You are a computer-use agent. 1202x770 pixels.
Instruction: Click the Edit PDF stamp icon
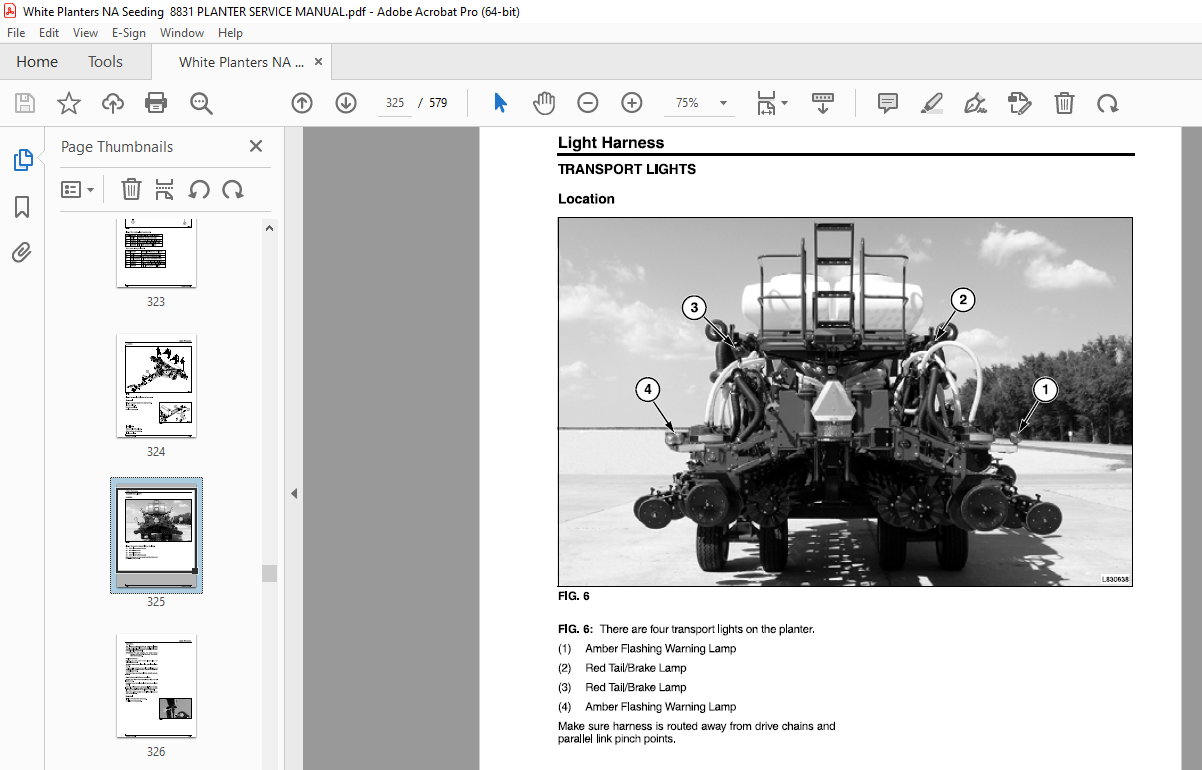coord(1019,103)
